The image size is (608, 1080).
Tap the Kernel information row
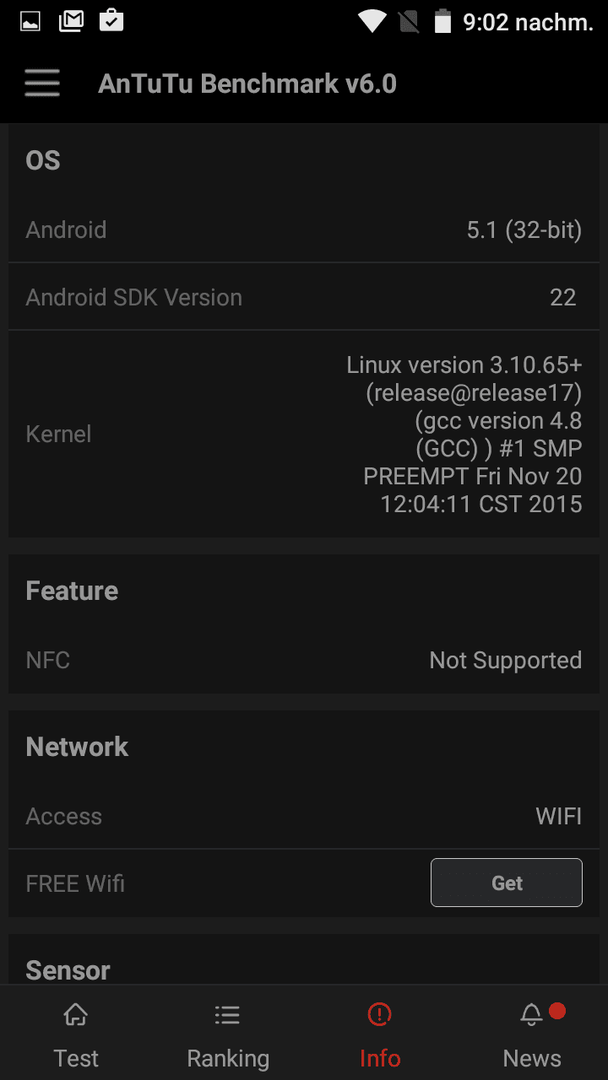click(x=304, y=434)
